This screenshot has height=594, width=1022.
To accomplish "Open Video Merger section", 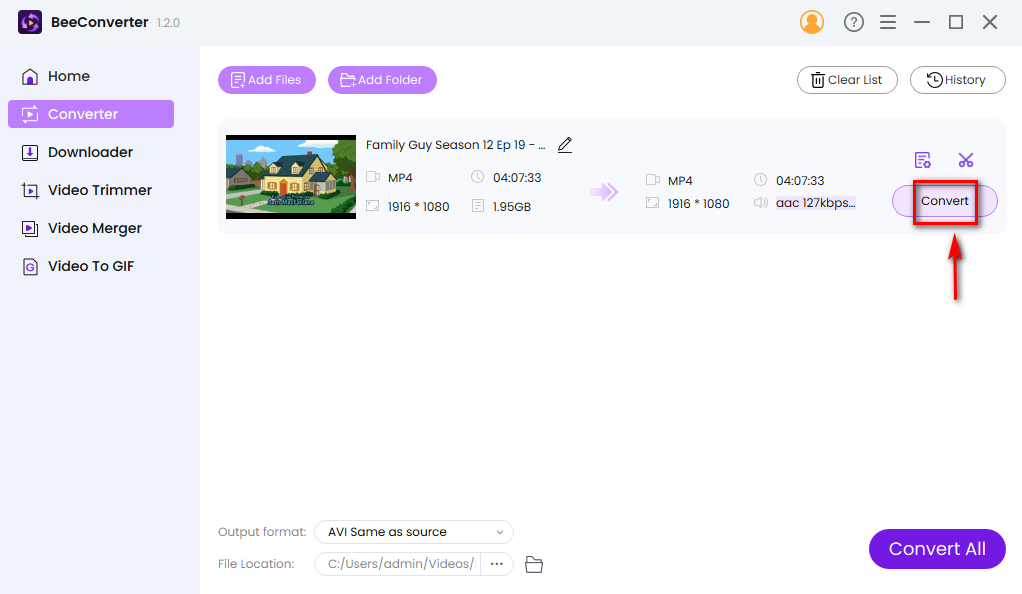I will [91, 228].
